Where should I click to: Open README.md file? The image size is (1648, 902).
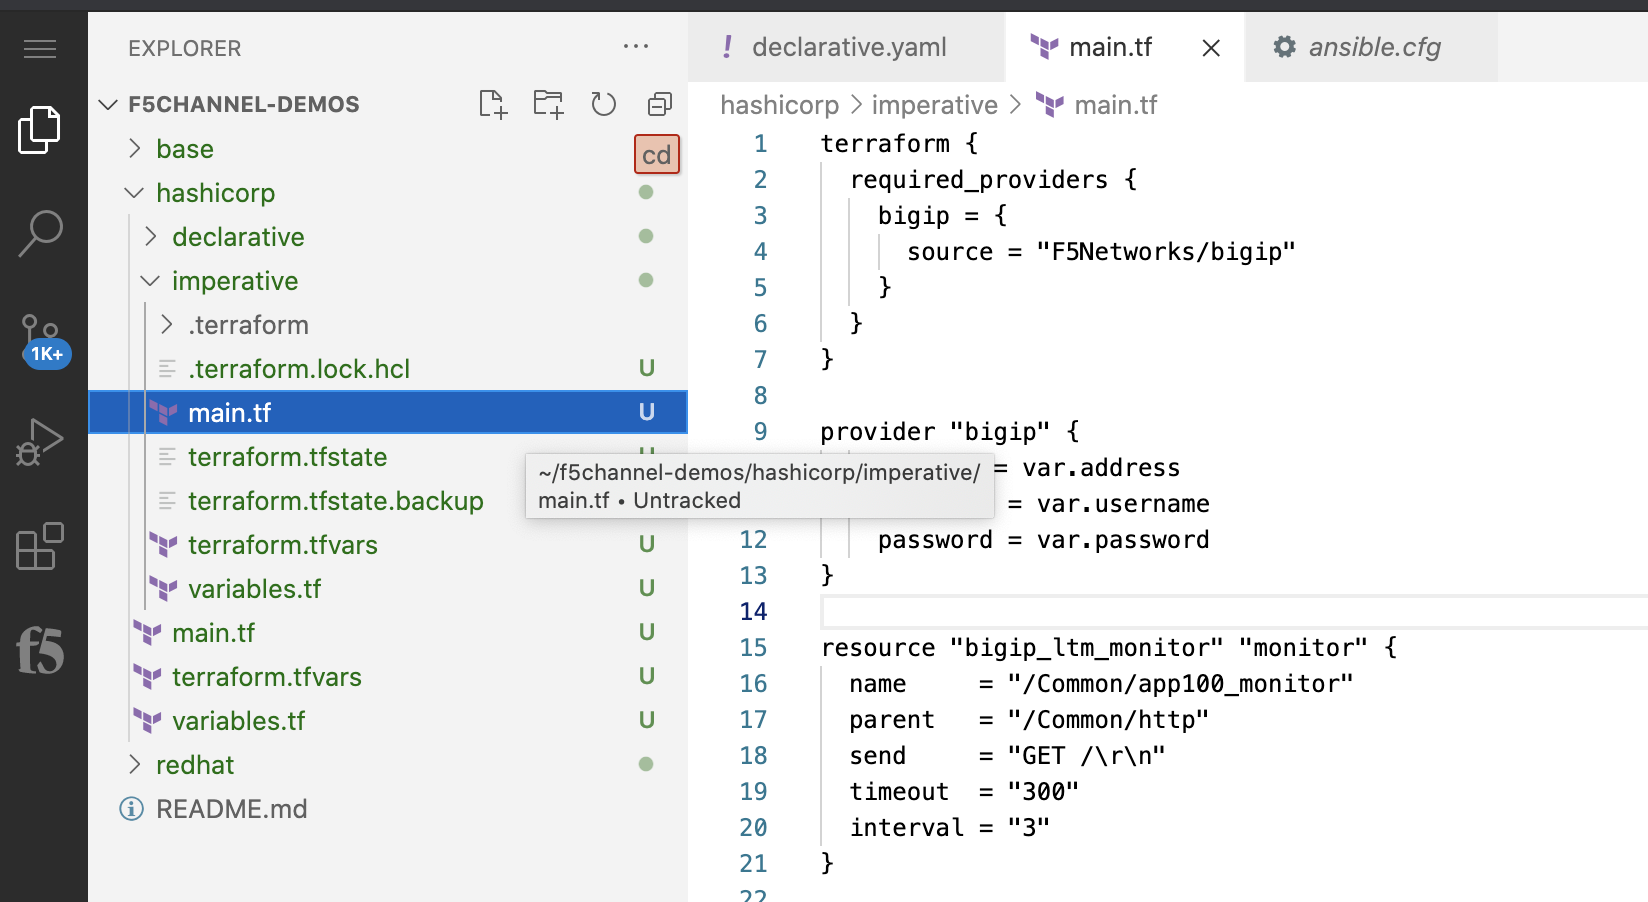point(388,809)
